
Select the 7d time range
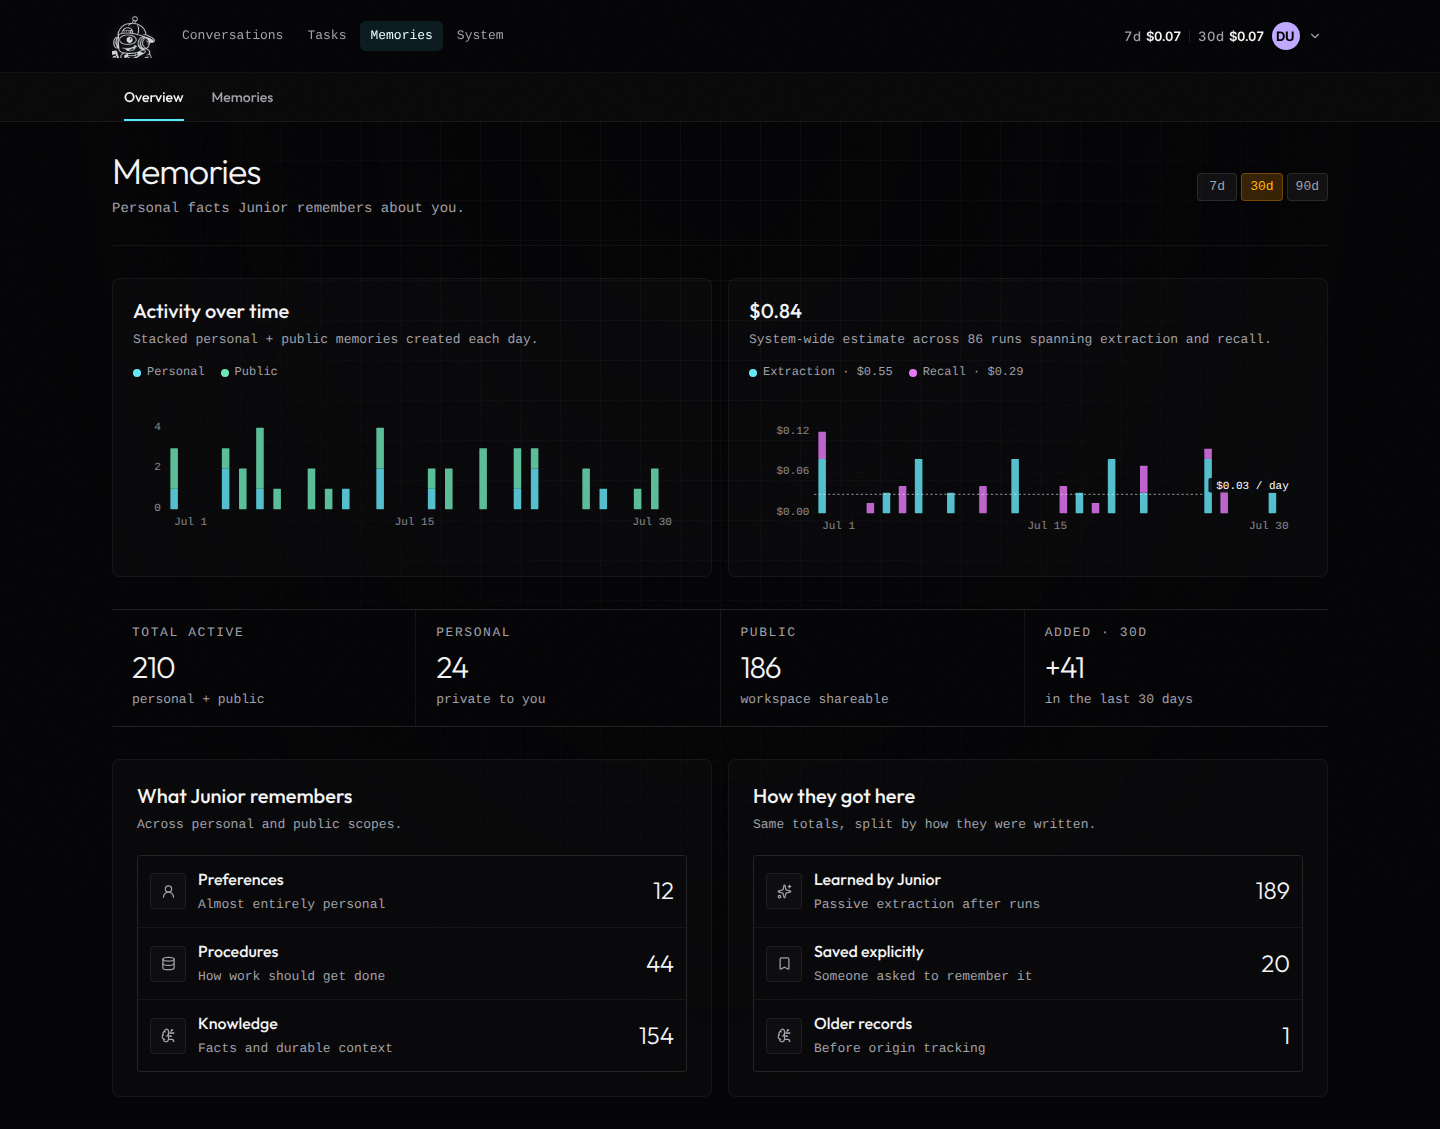(x=1217, y=186)
